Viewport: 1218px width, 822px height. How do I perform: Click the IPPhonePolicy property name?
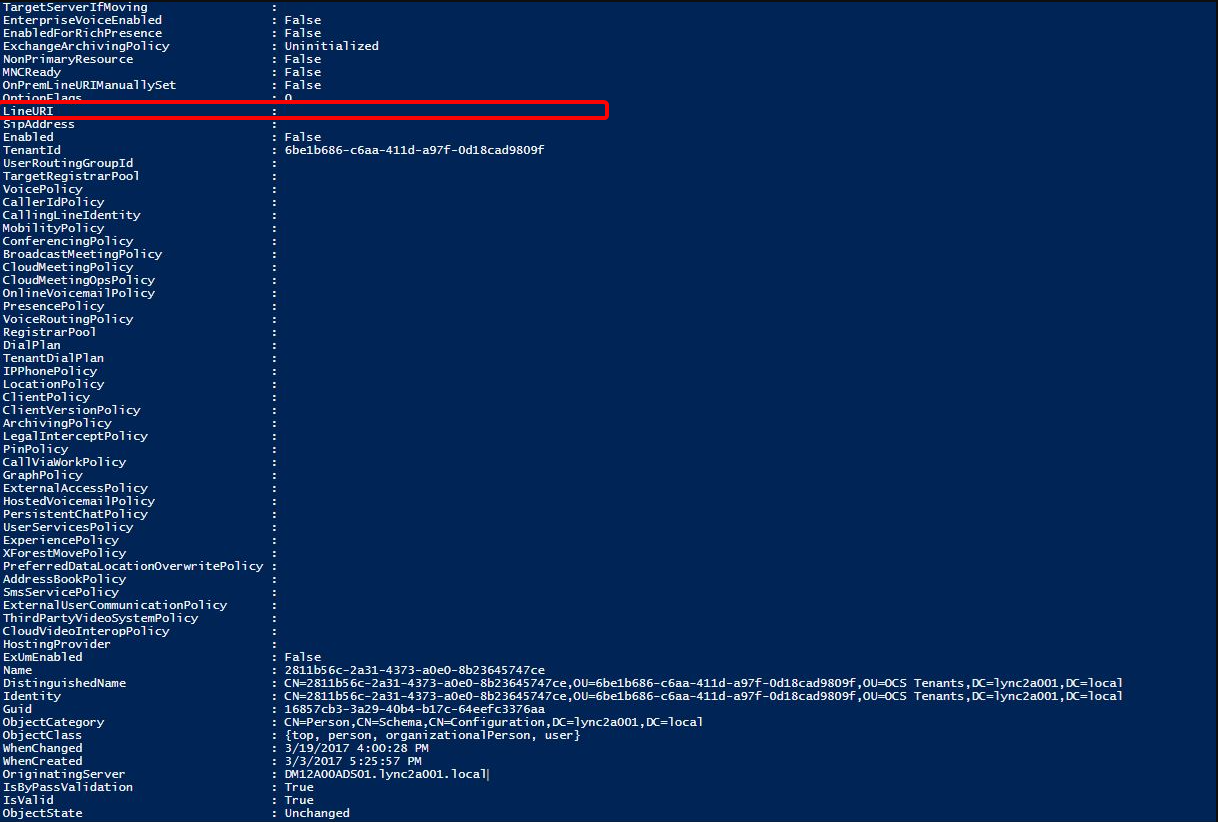point(49,371)
